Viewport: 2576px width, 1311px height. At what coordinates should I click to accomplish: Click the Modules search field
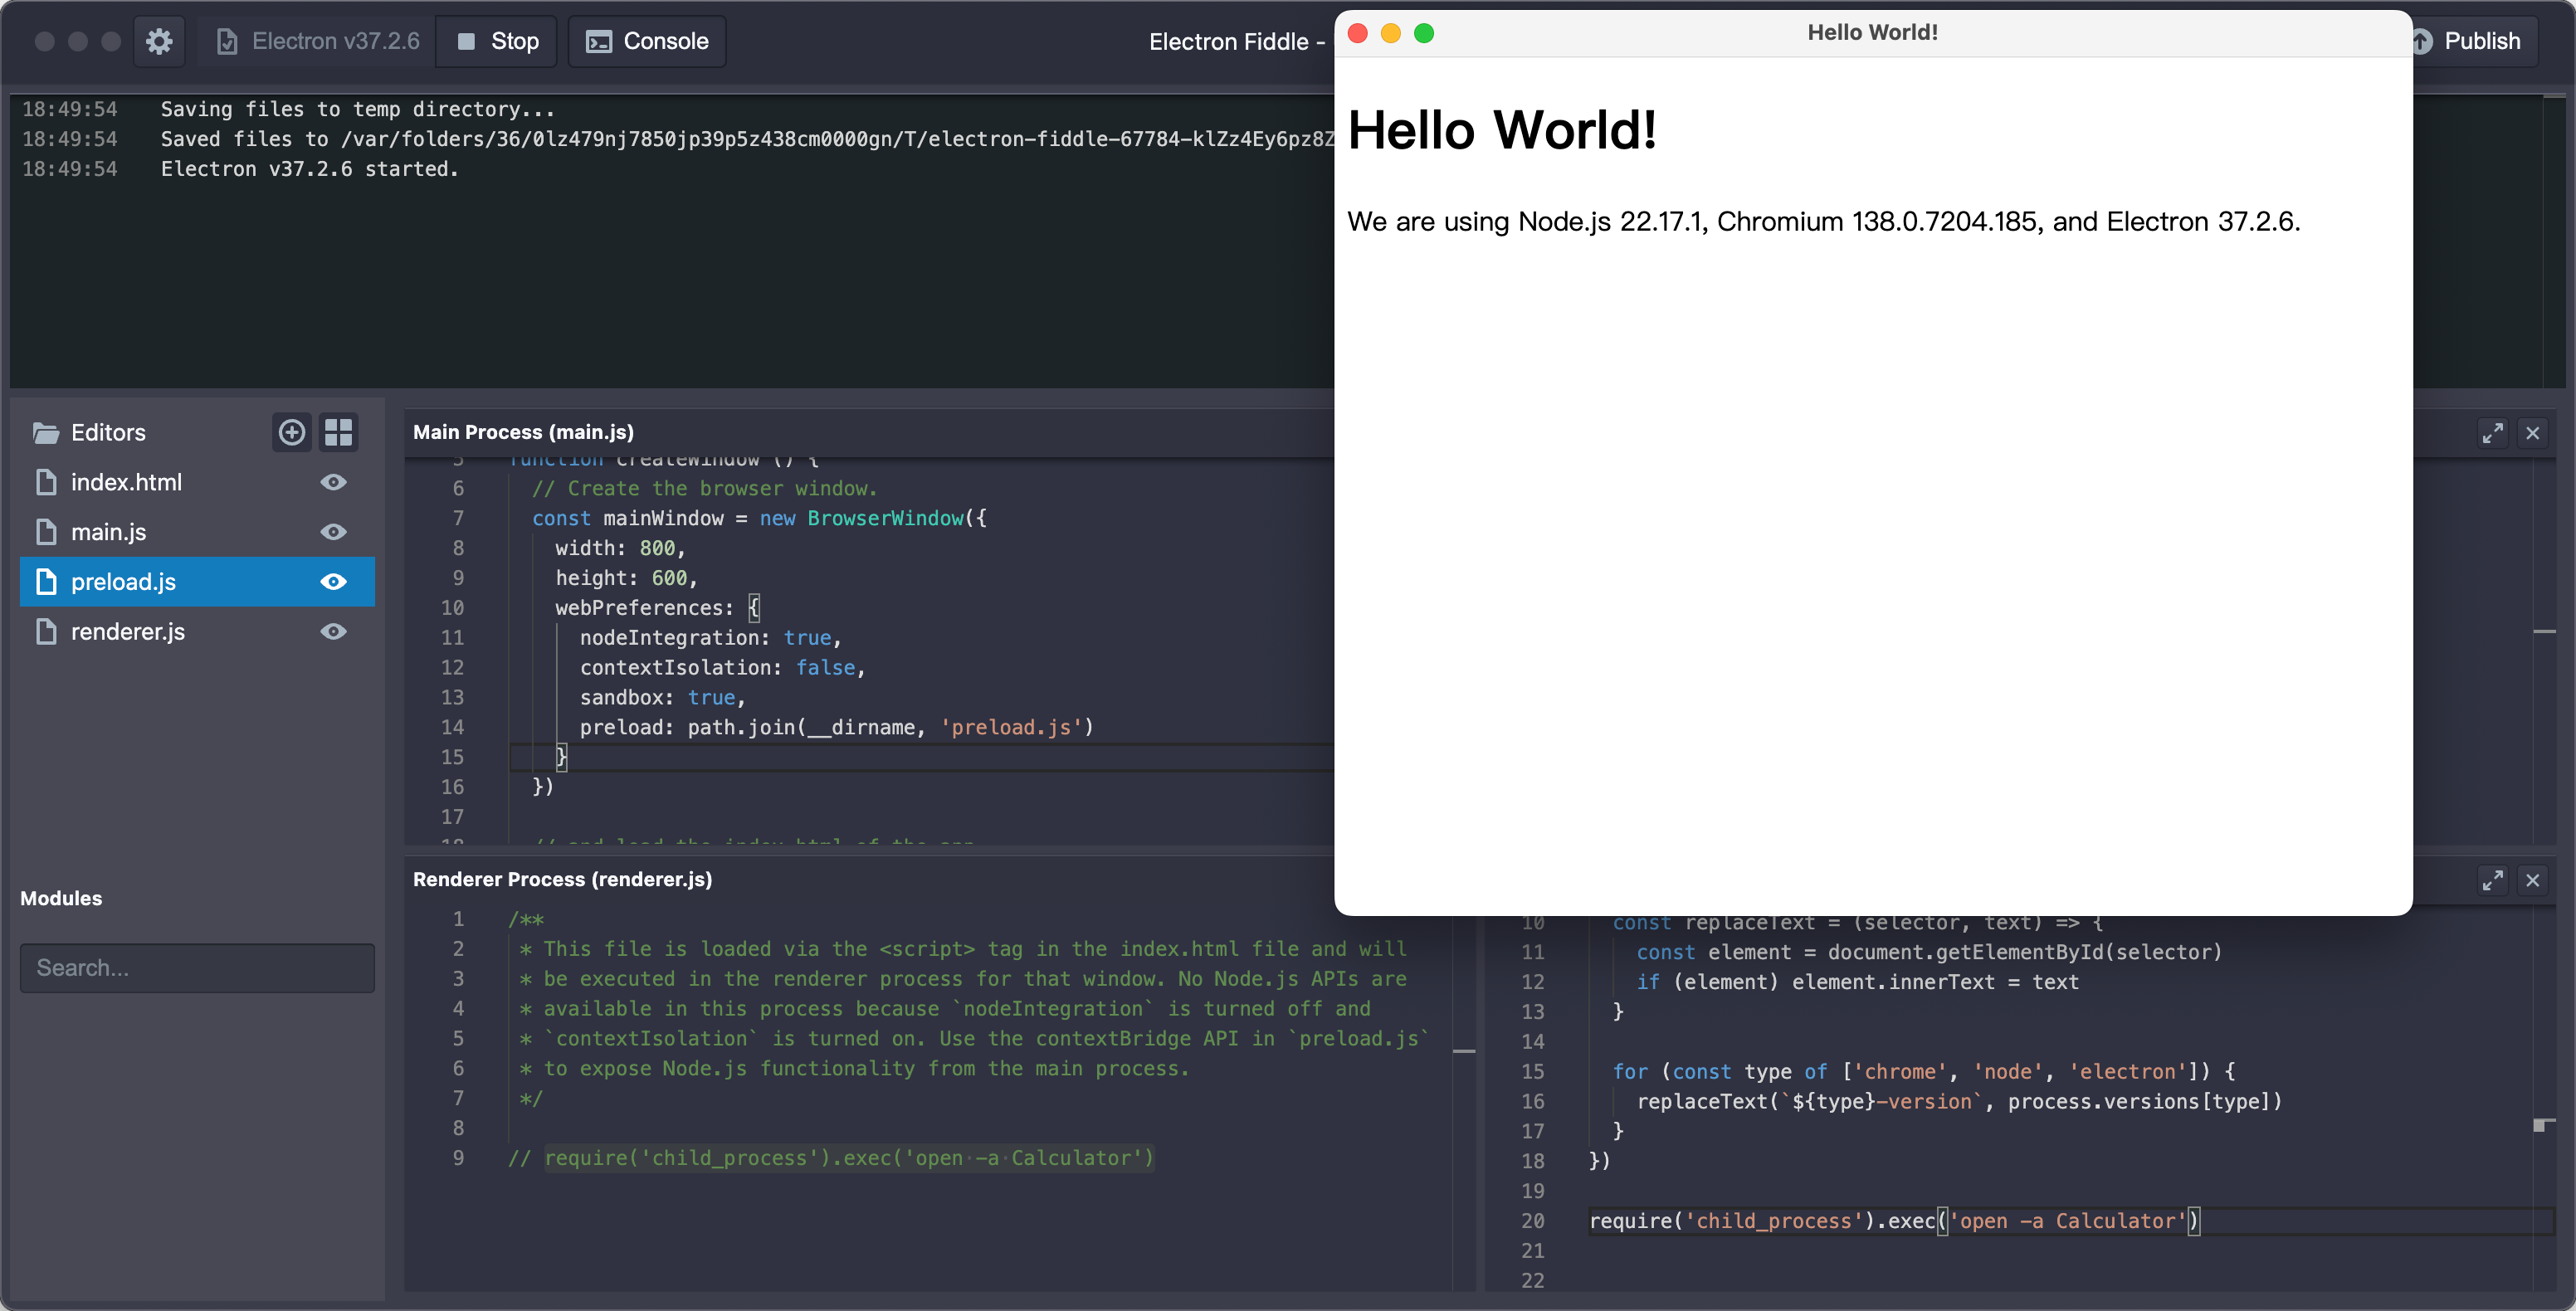pyautogui.click(x=197, y=968)
